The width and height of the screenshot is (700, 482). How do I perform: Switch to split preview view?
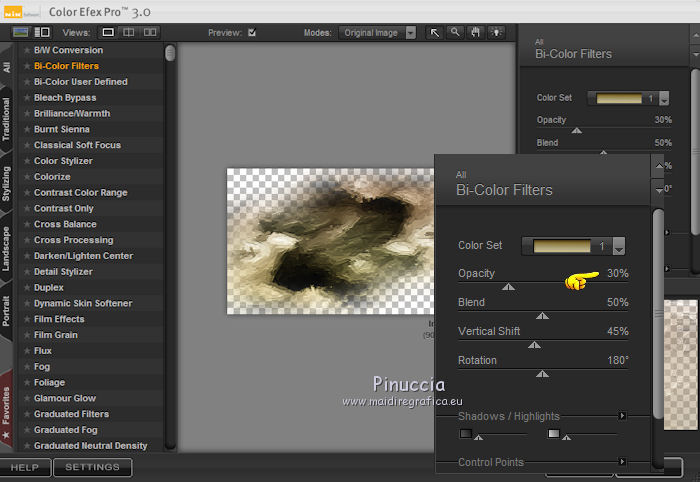click(x=128, y=32)
